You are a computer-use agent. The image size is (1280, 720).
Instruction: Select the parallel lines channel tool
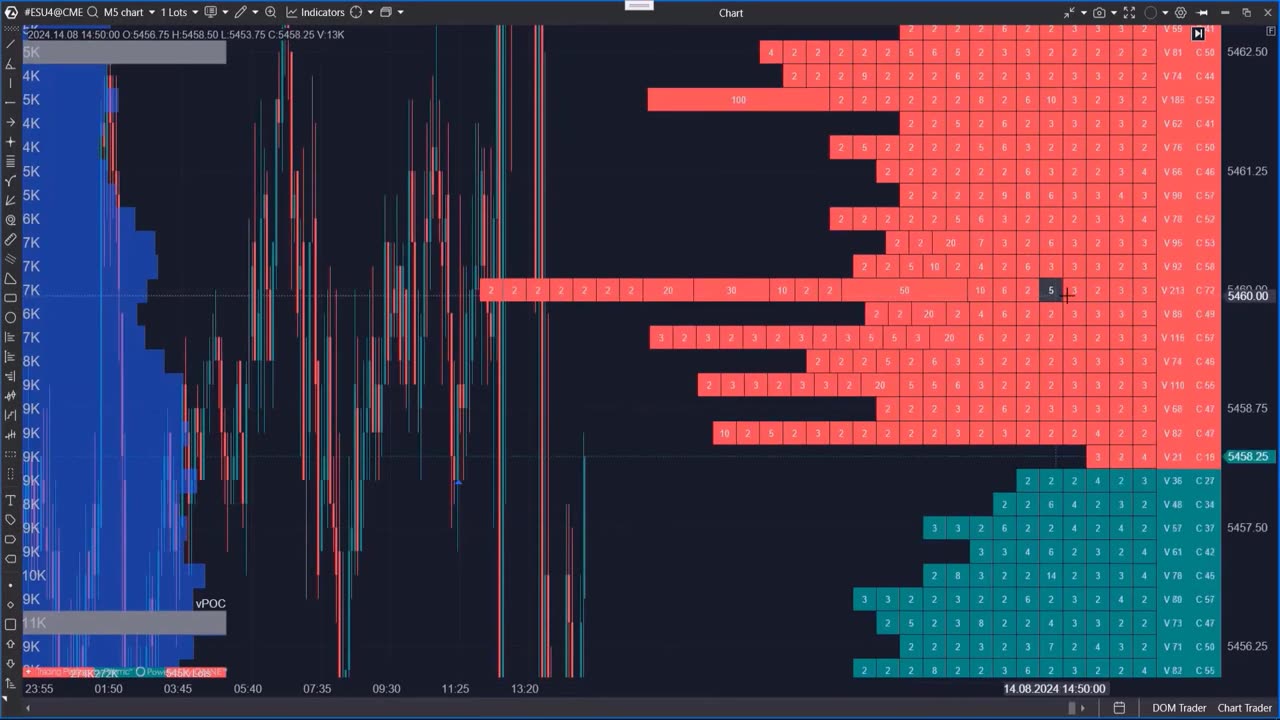pyautogui.click(x=11, y=258)
